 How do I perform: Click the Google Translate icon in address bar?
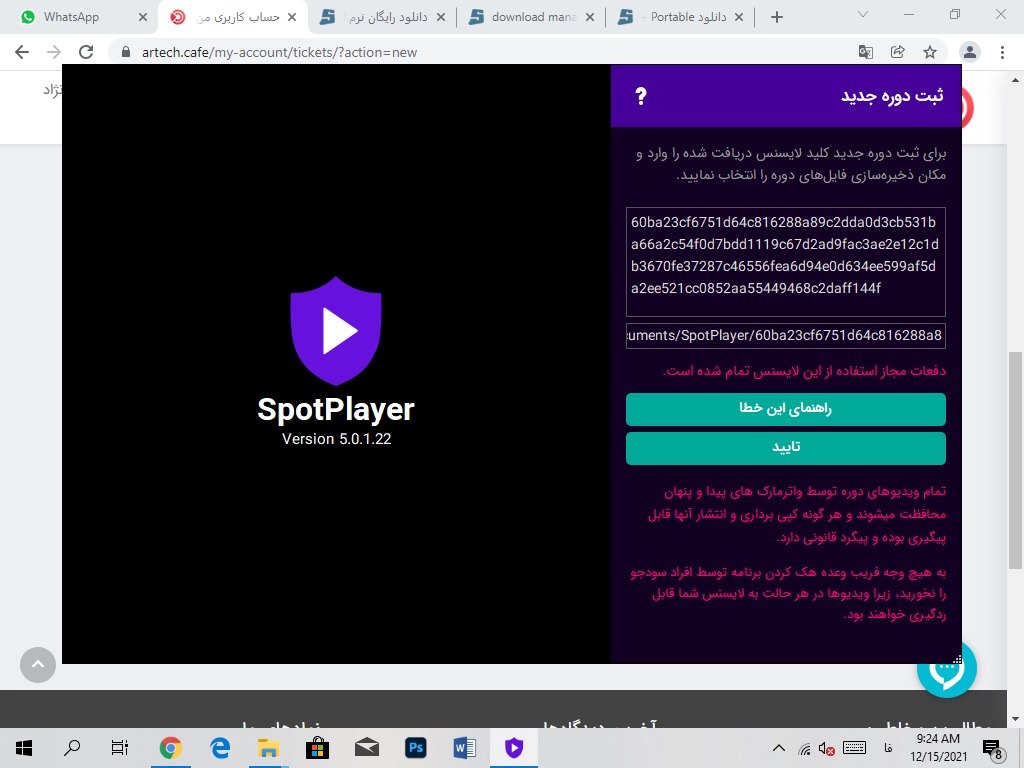coord(866,52)
